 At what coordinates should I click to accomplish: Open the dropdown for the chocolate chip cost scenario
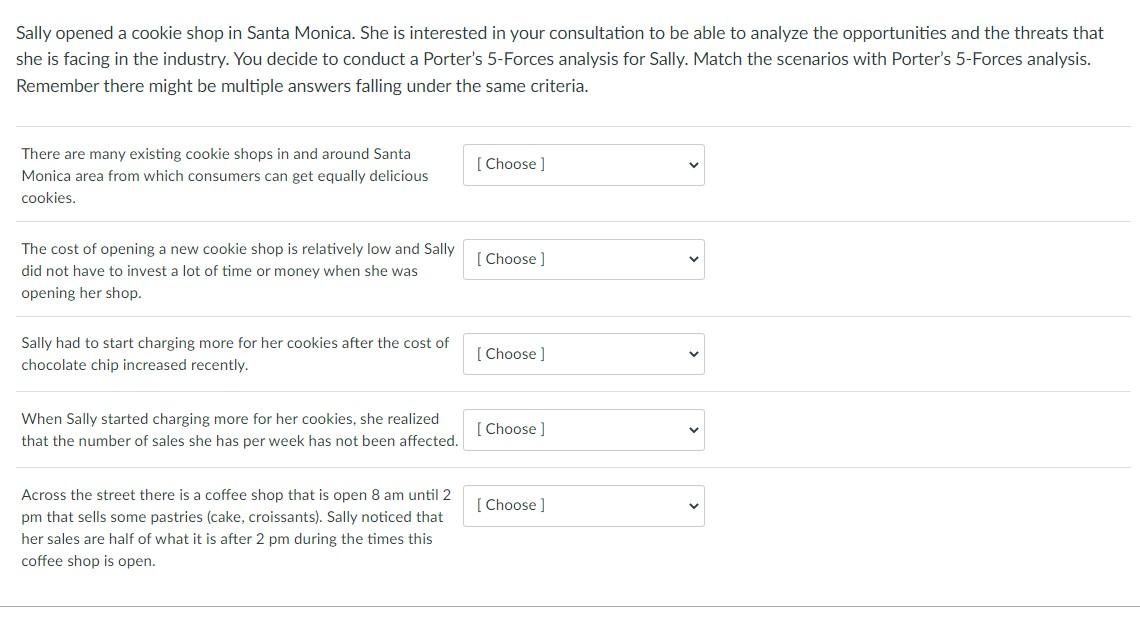pyautogui.click(x=583, y=354)
